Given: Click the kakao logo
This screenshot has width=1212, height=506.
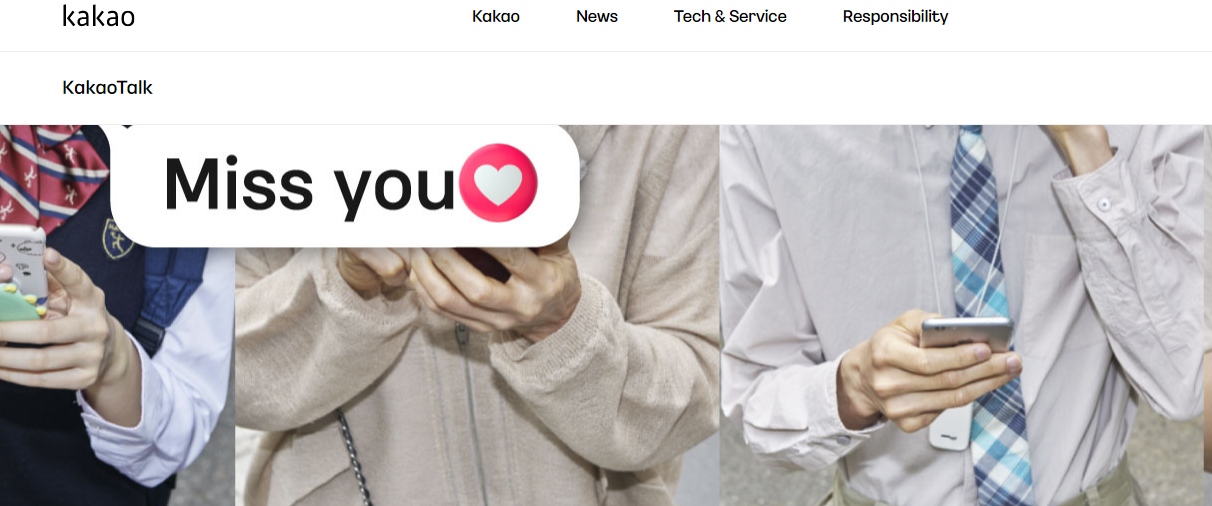Looking at the screenshot, I should [x=98, y=16].
